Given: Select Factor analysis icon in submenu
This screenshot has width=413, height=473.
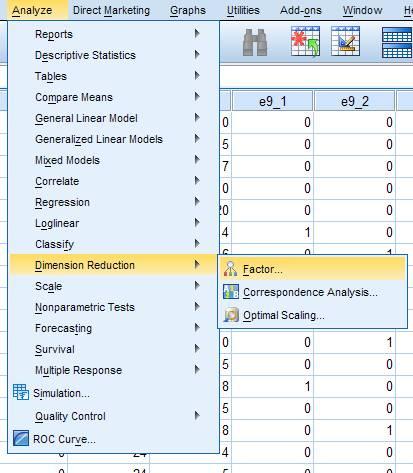Looking at the screenshot, I should click(230, 269).
